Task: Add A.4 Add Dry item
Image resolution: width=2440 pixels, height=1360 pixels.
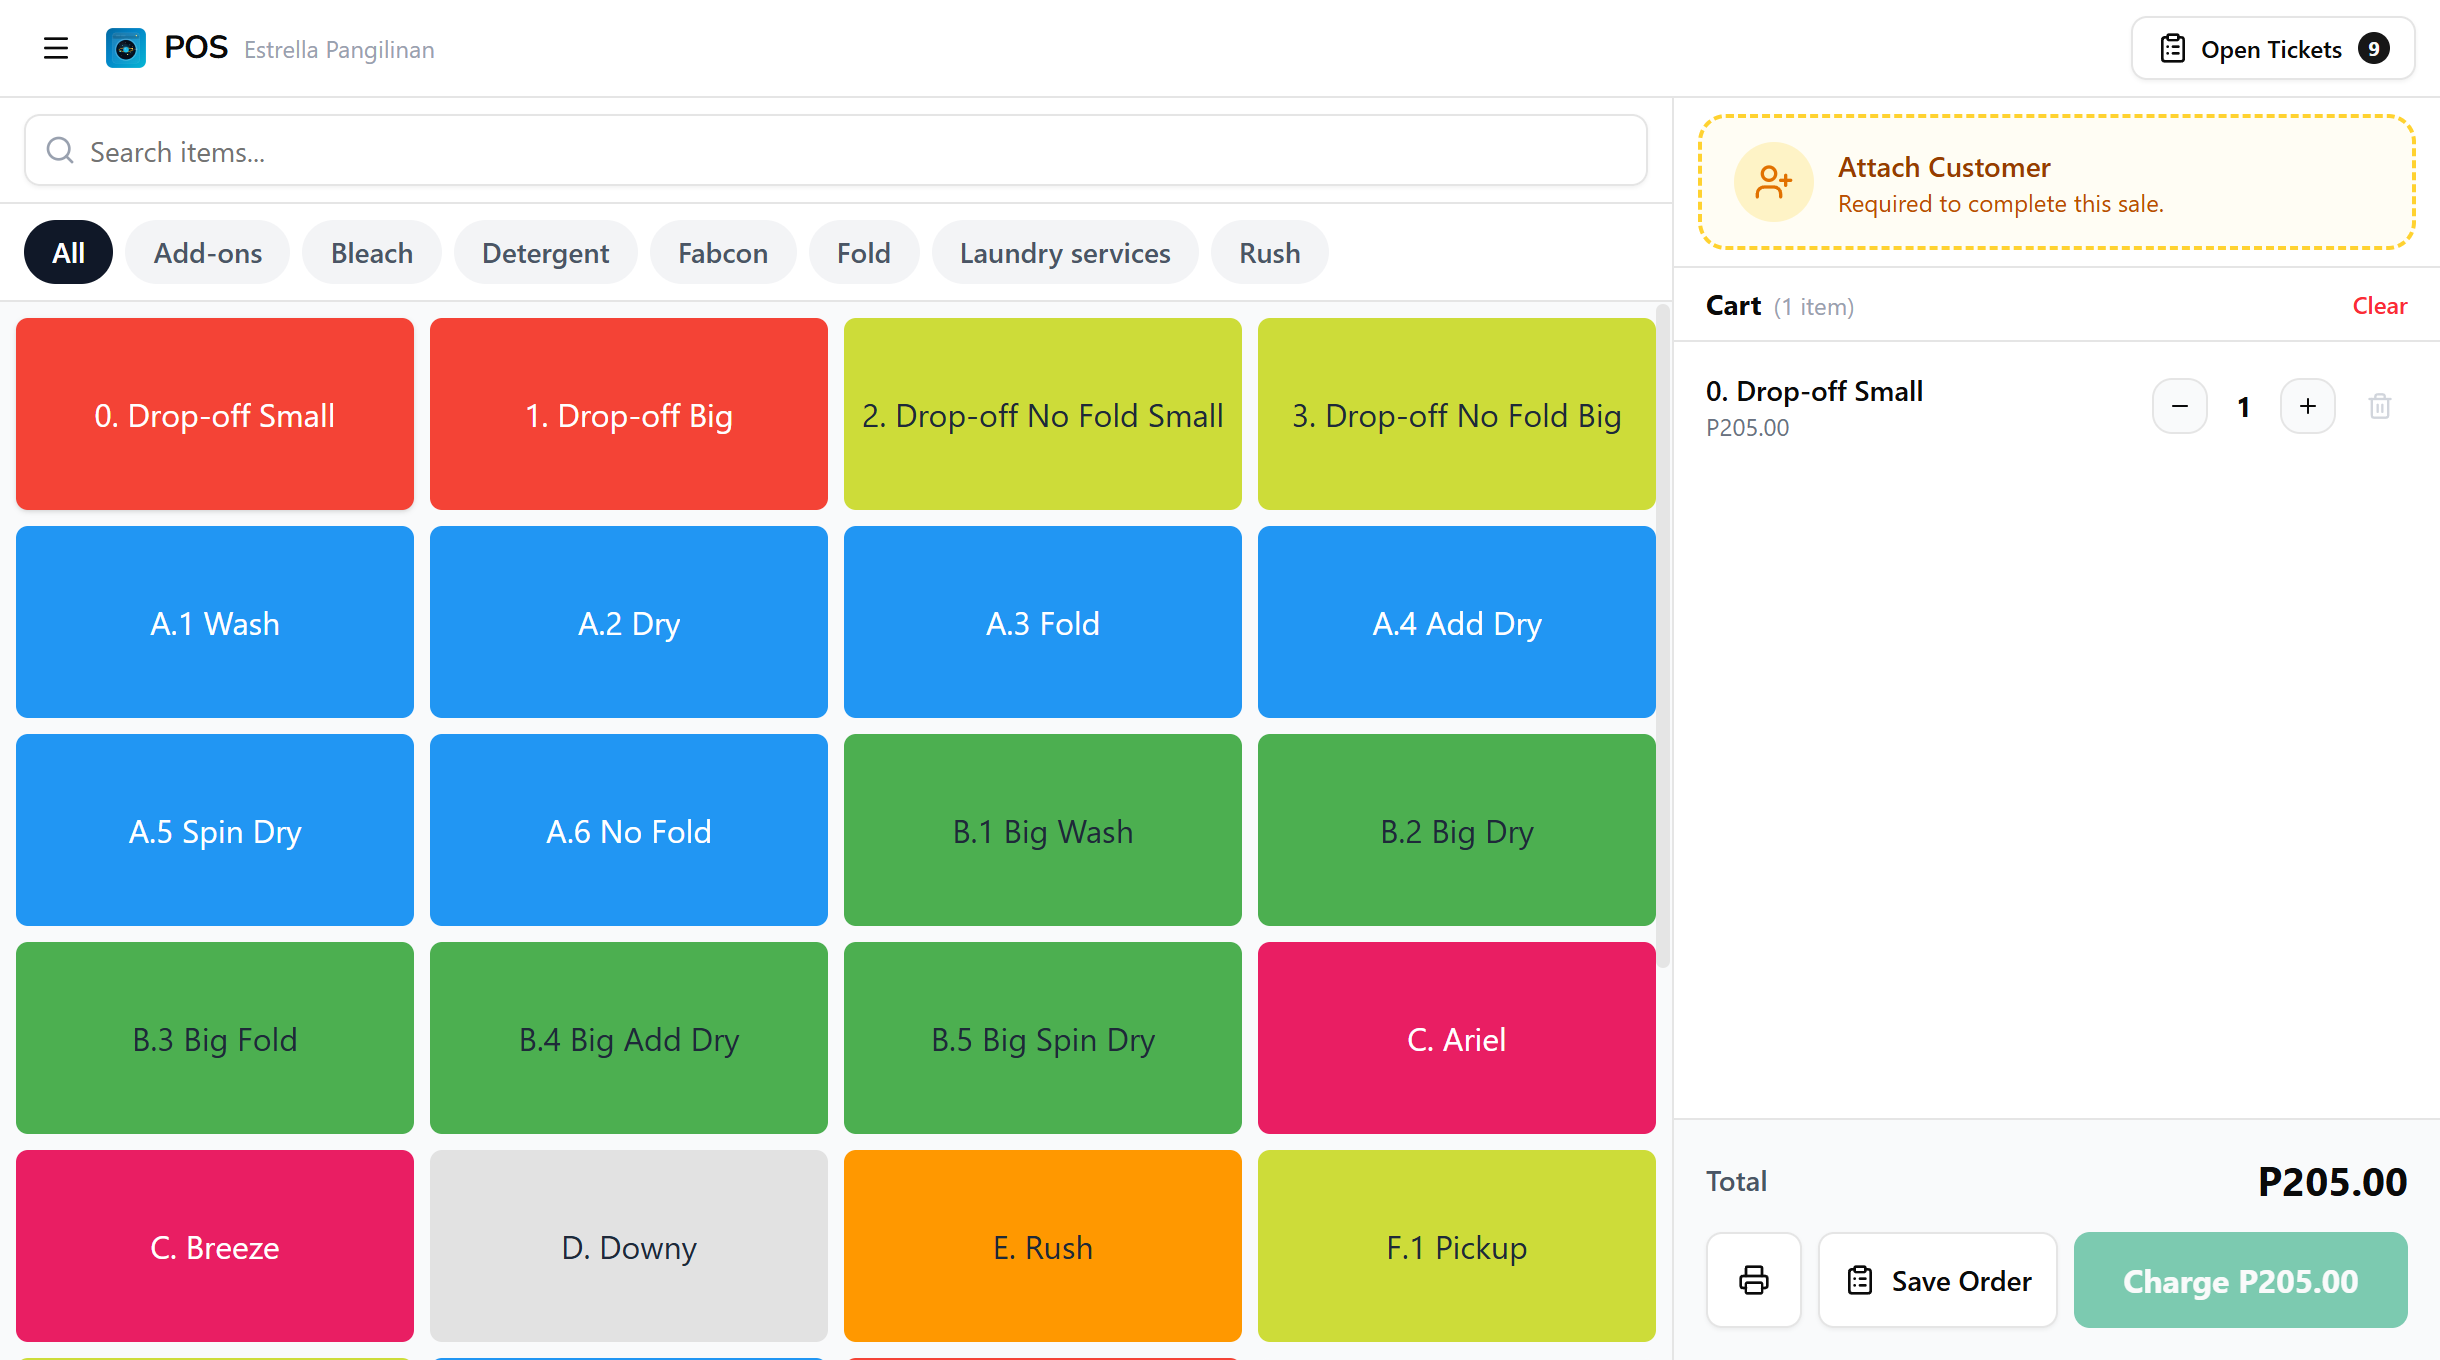Action: point(1457,622)
